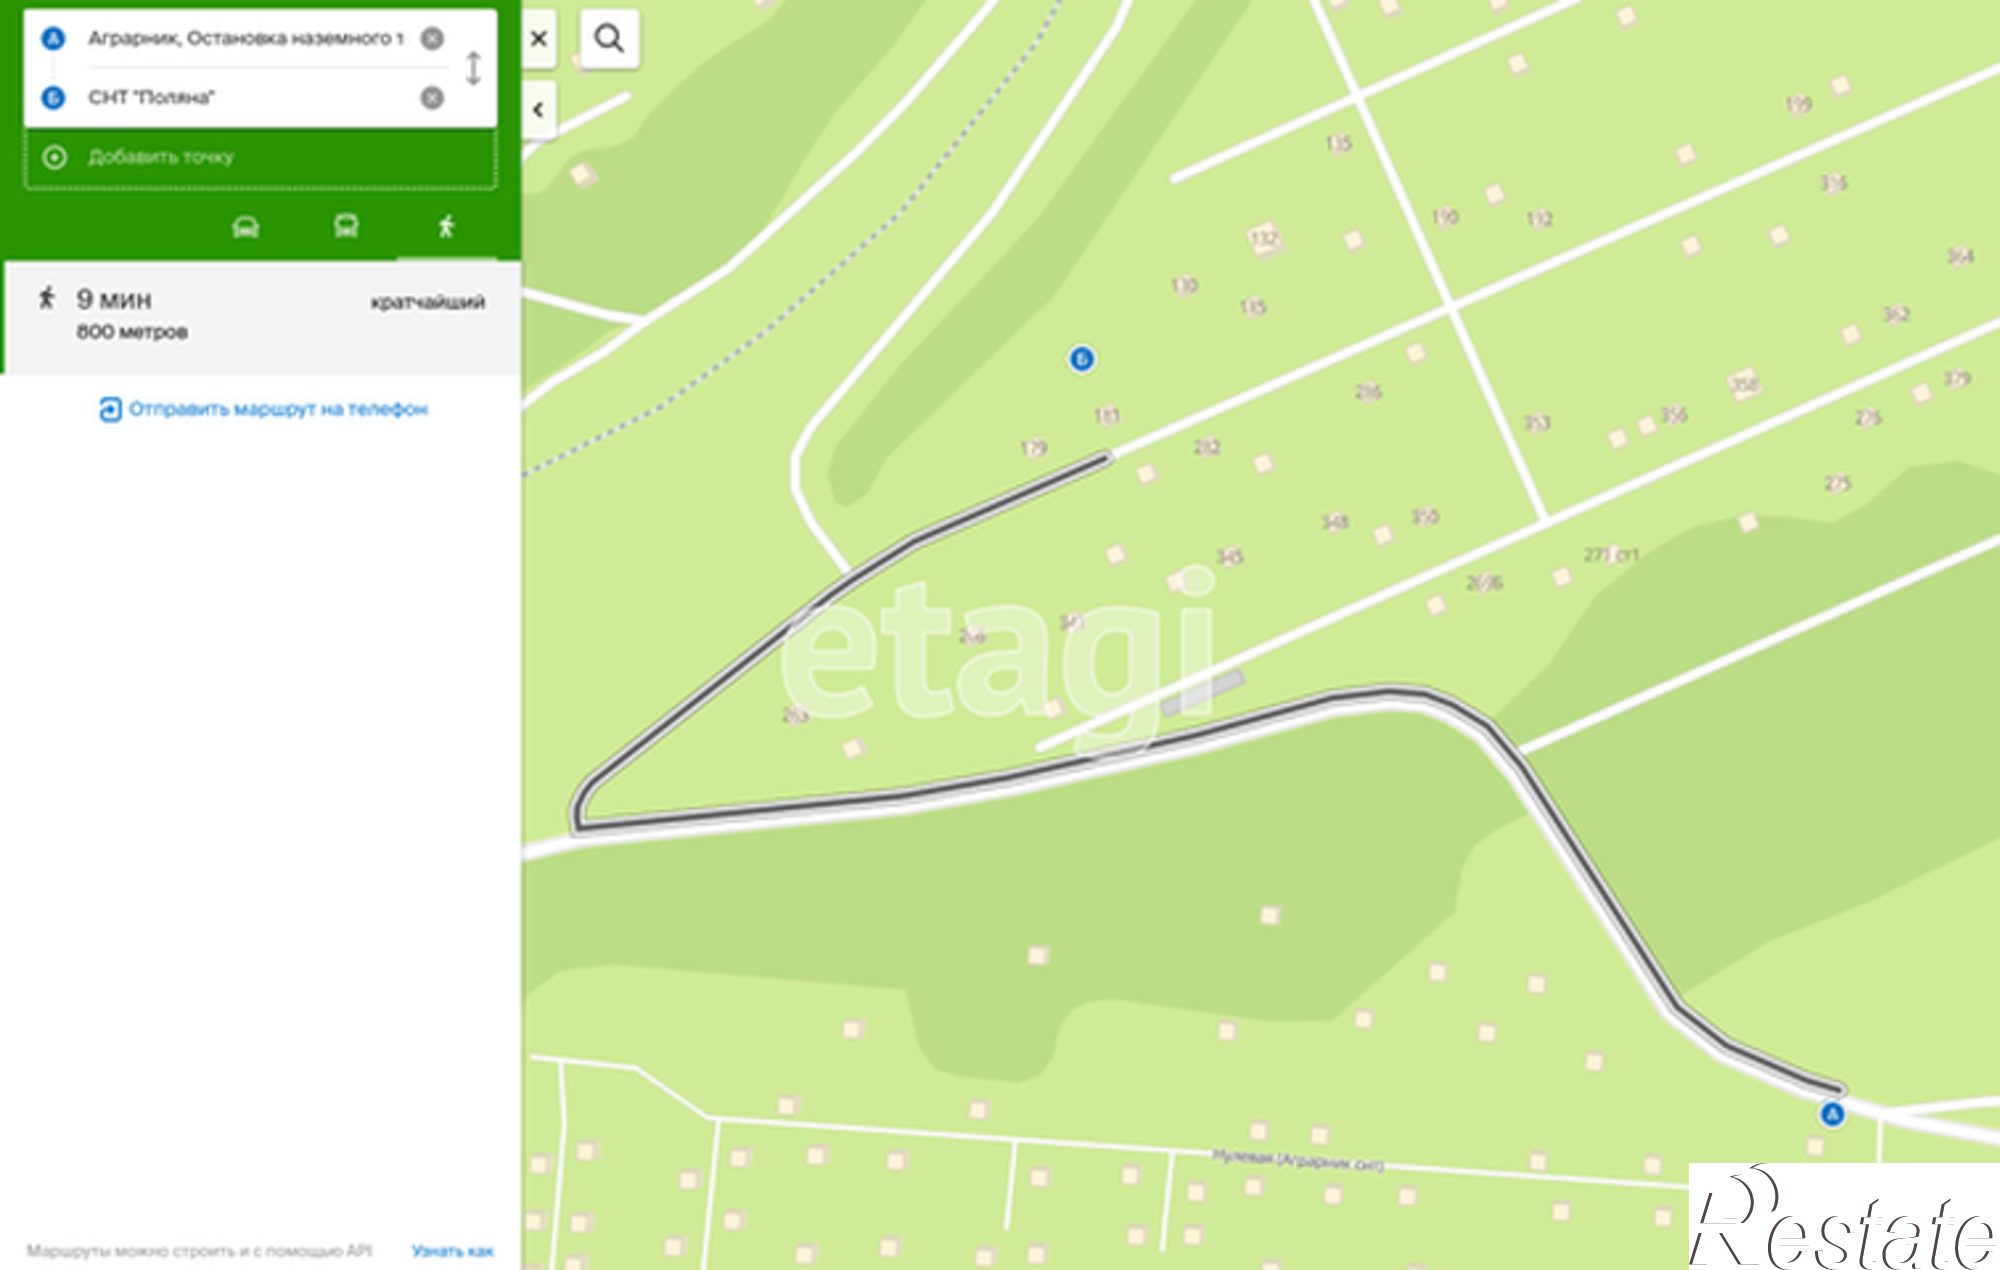Click house number 179 on map
This screenshot has width=2000, height=1270.
point(1034,448)
